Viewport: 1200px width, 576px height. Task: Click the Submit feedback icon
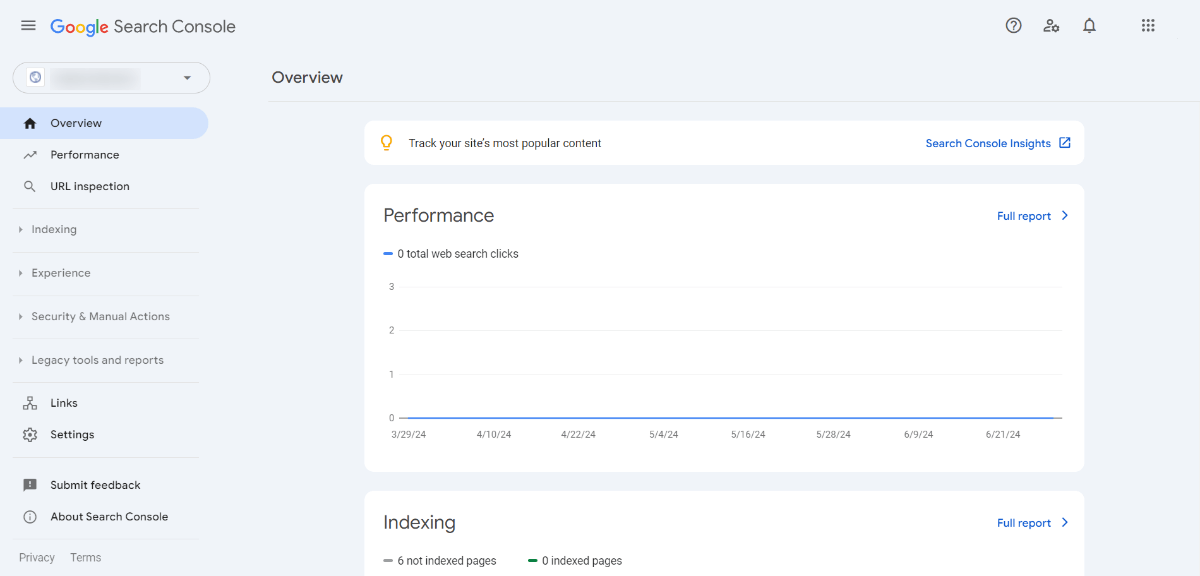30,485
